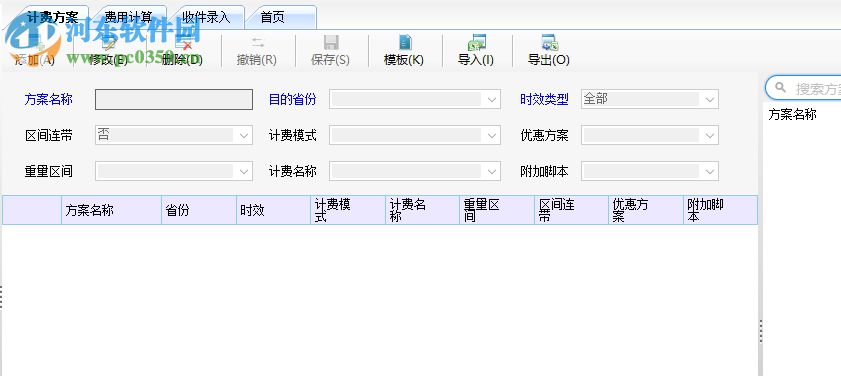The width and height of the screenshot is (841, 376).
Task: Switch to the 计费方案 tab
Action: click(x=52, y=17)
